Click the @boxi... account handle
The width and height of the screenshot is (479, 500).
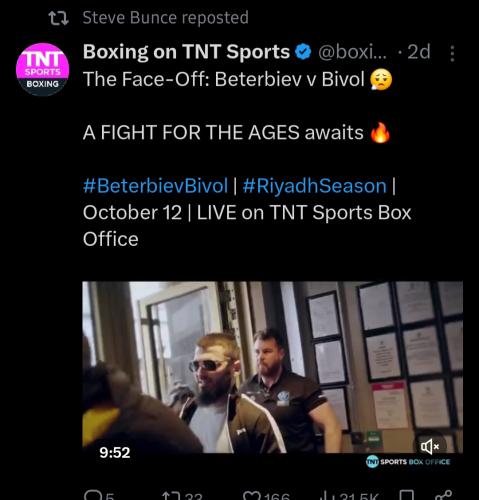pyautogui.click(x=353, y=52)
